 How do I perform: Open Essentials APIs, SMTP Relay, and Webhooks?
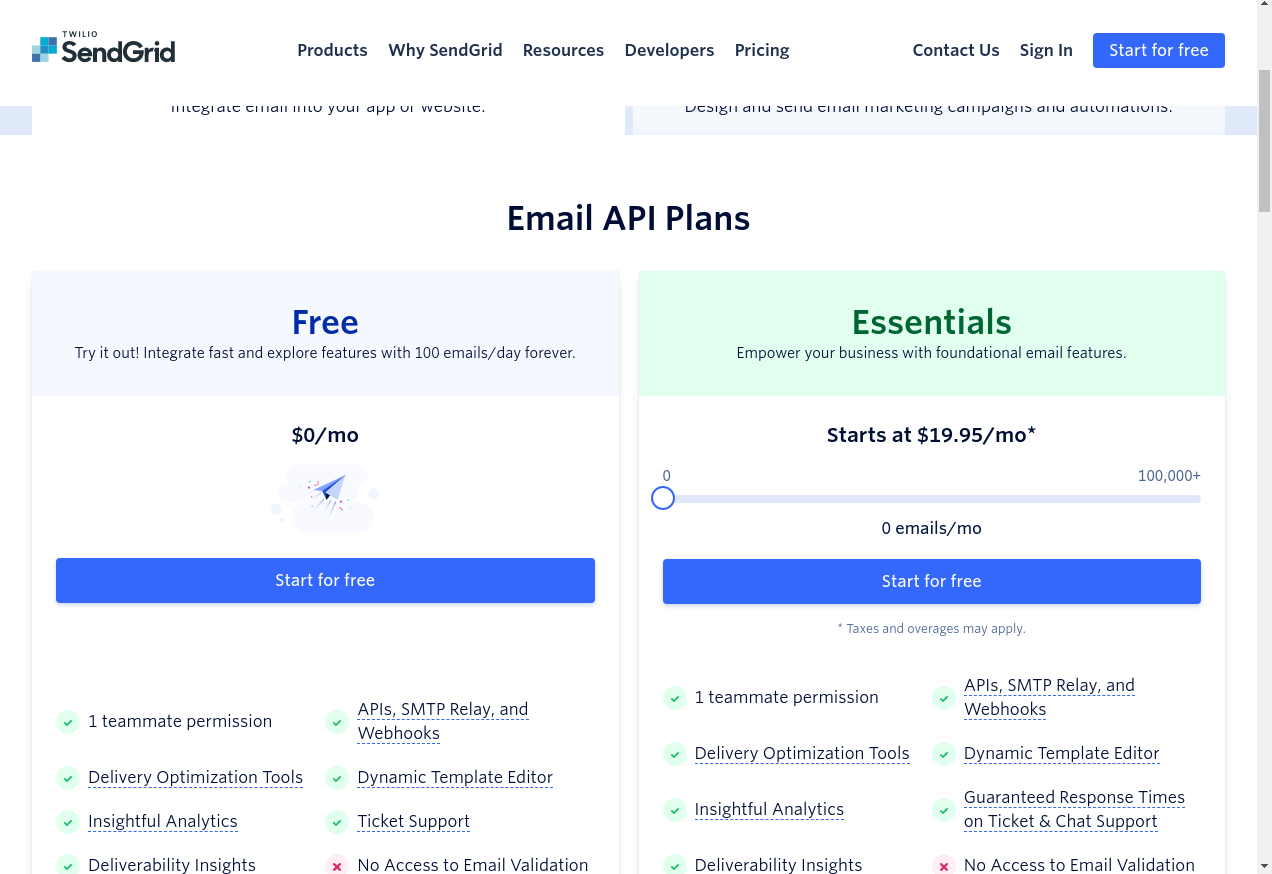1050,697
